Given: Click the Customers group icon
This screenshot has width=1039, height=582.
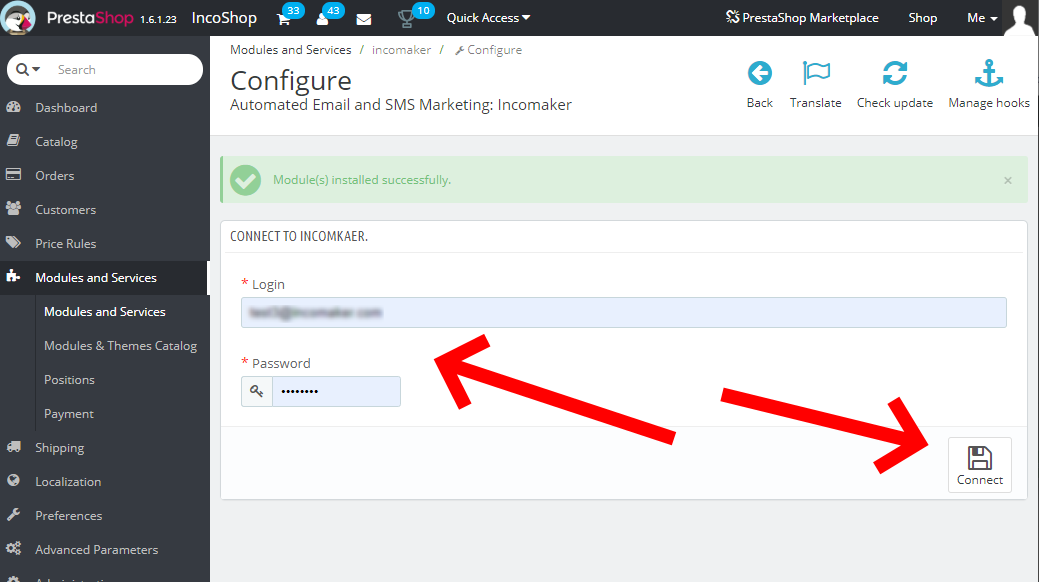Looking at the screenshot, I should [x=13, y=208].
